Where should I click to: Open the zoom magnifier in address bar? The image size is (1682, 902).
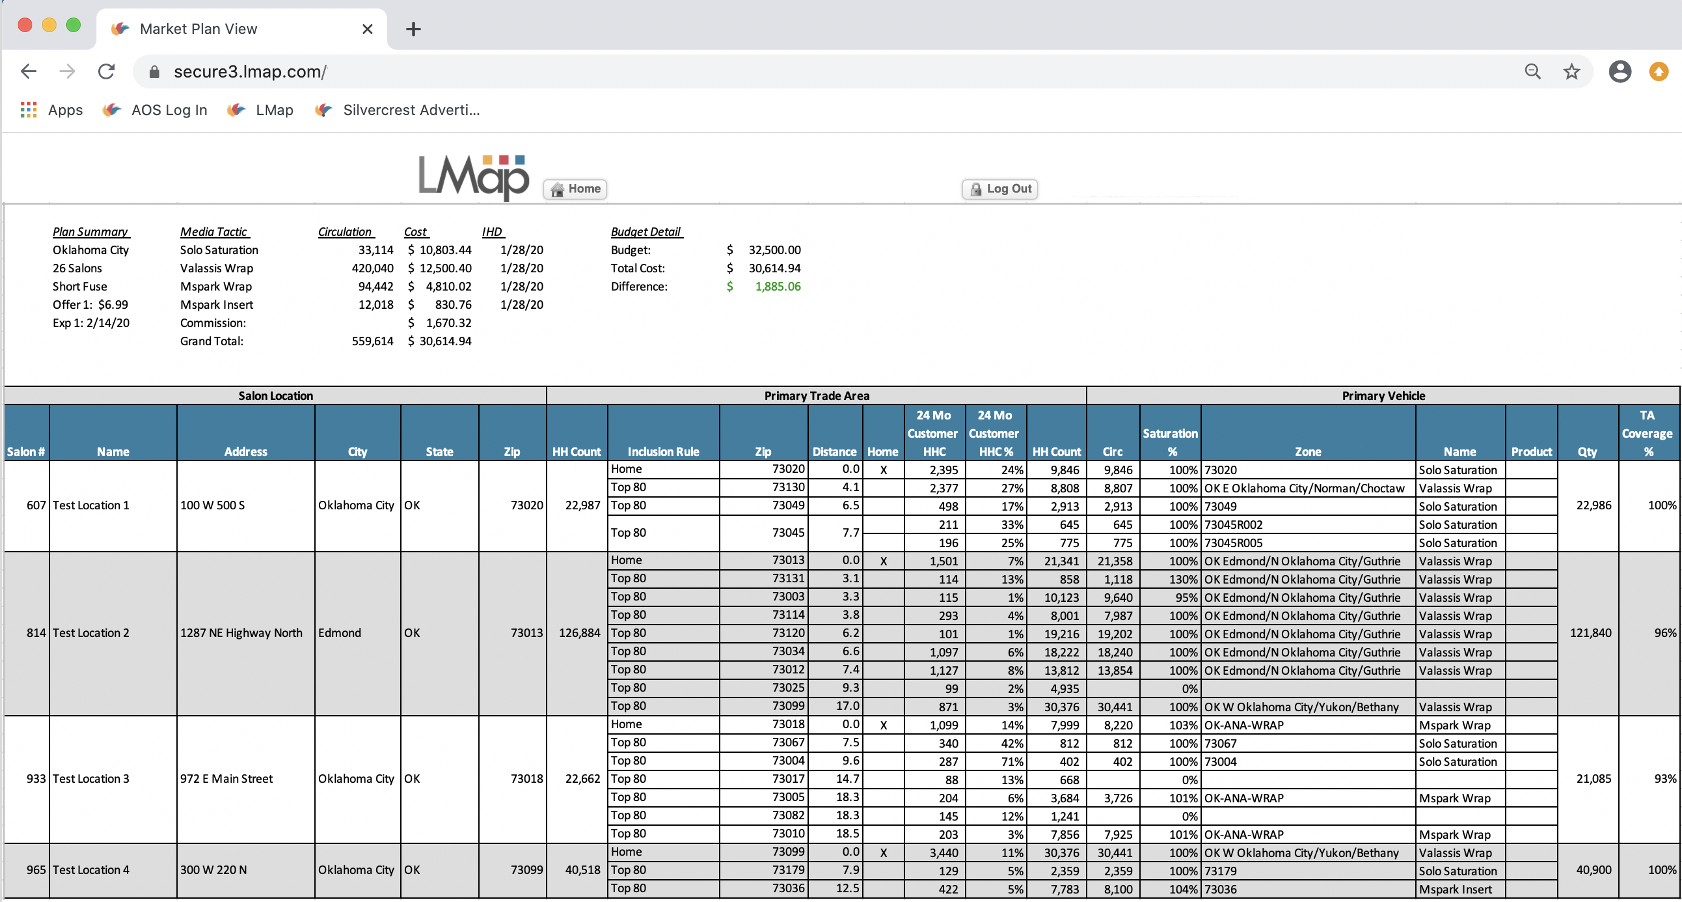(x=1533, y=71)
